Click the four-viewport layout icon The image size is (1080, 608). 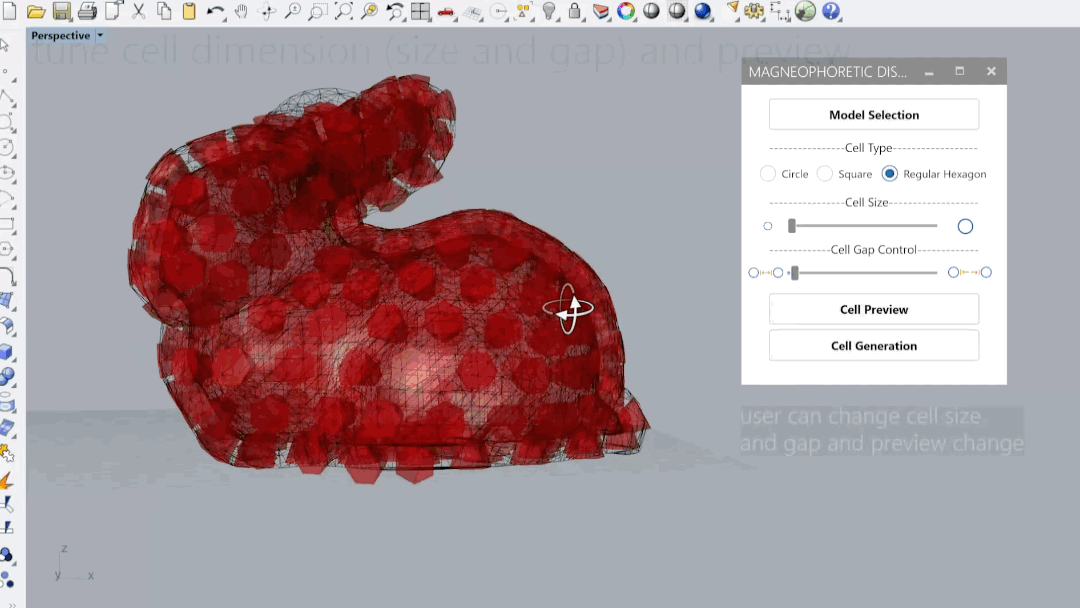pos(420,12)
